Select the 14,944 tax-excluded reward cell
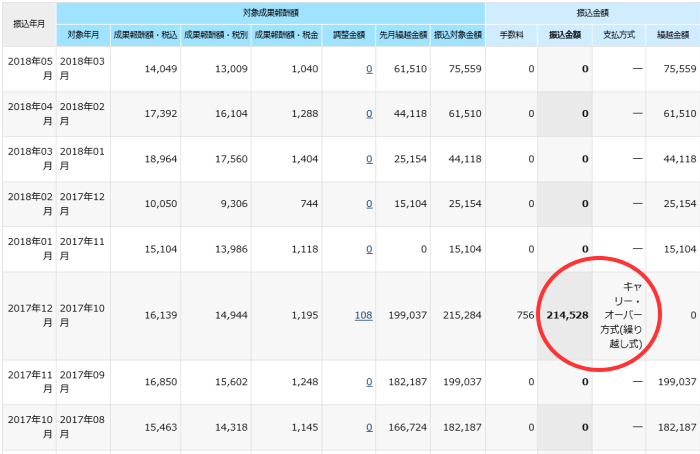 [x=216, y=316]
